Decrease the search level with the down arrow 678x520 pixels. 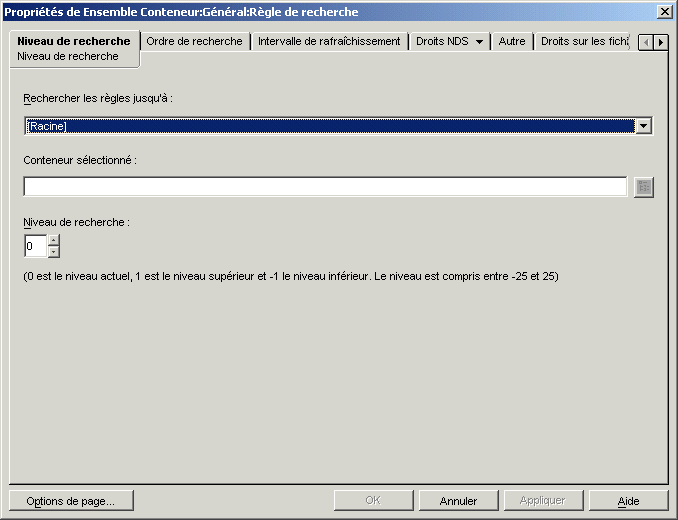54,252
